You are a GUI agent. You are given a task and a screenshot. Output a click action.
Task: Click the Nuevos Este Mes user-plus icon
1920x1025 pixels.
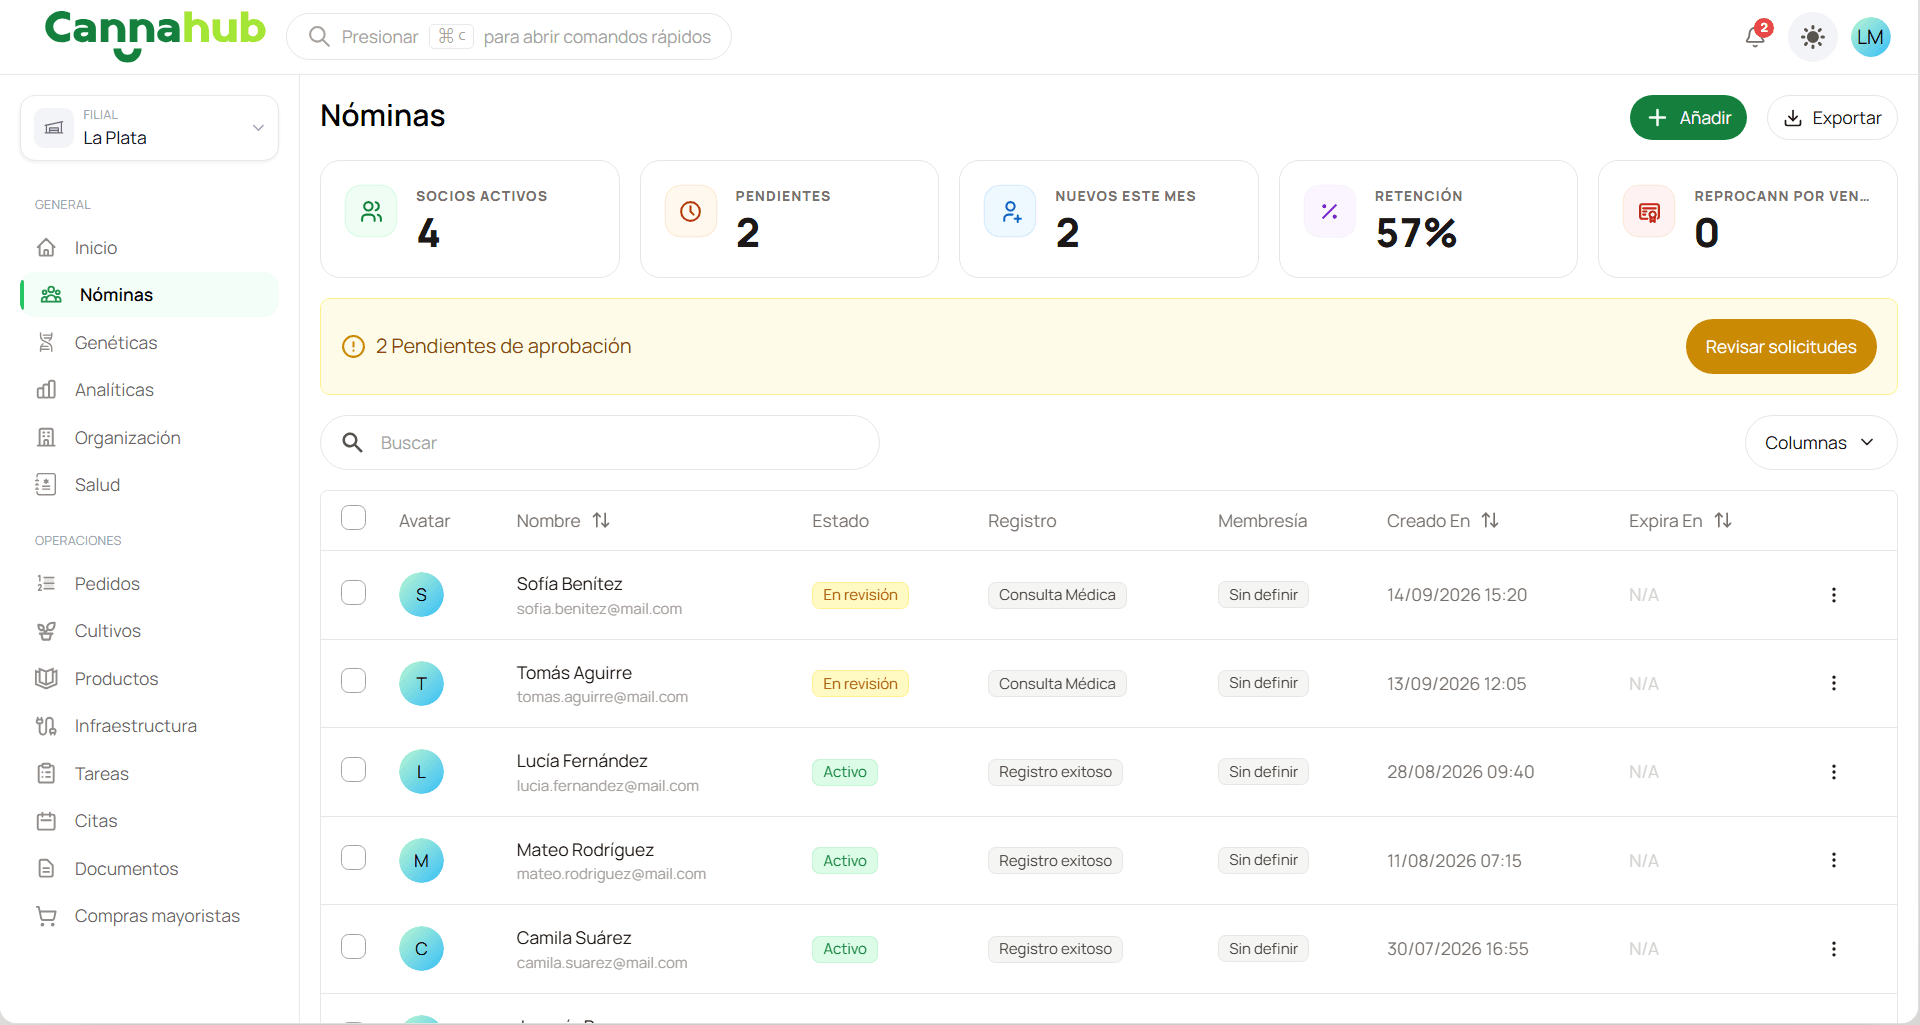(x=1010, y=211)
